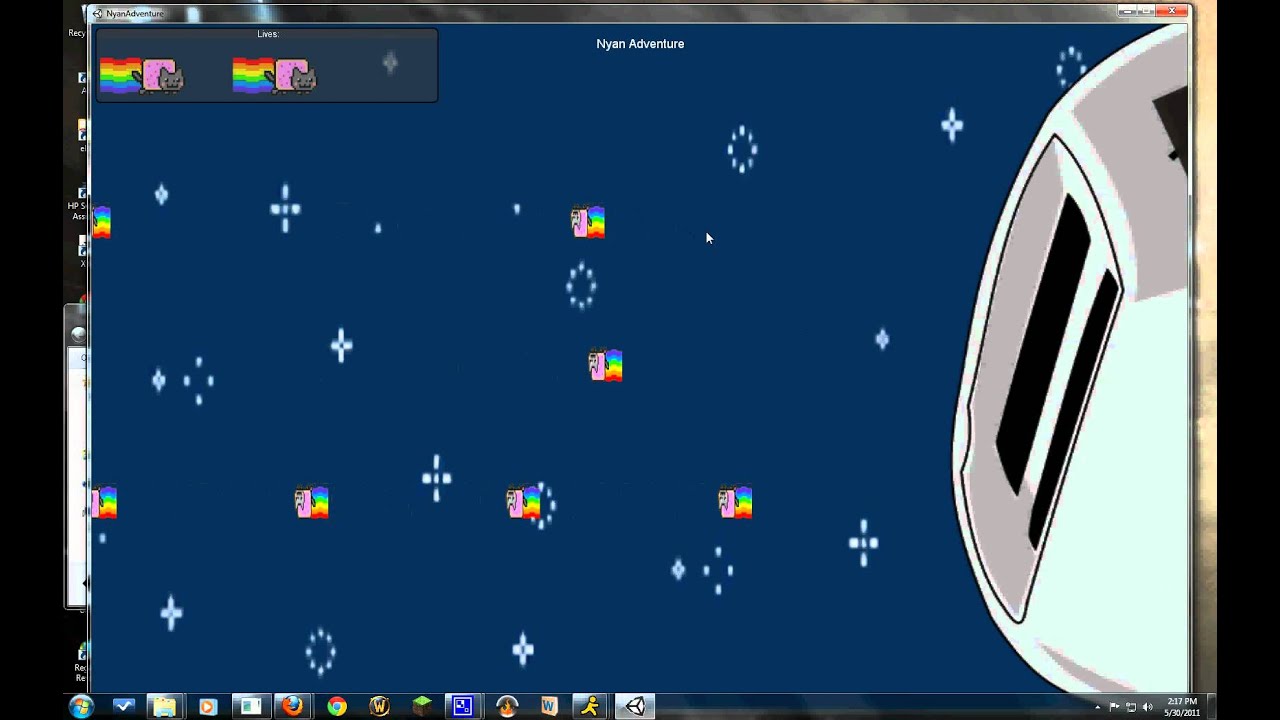
Task: Open Google Chrome from the taskbar
Action: tap(337, 706)
